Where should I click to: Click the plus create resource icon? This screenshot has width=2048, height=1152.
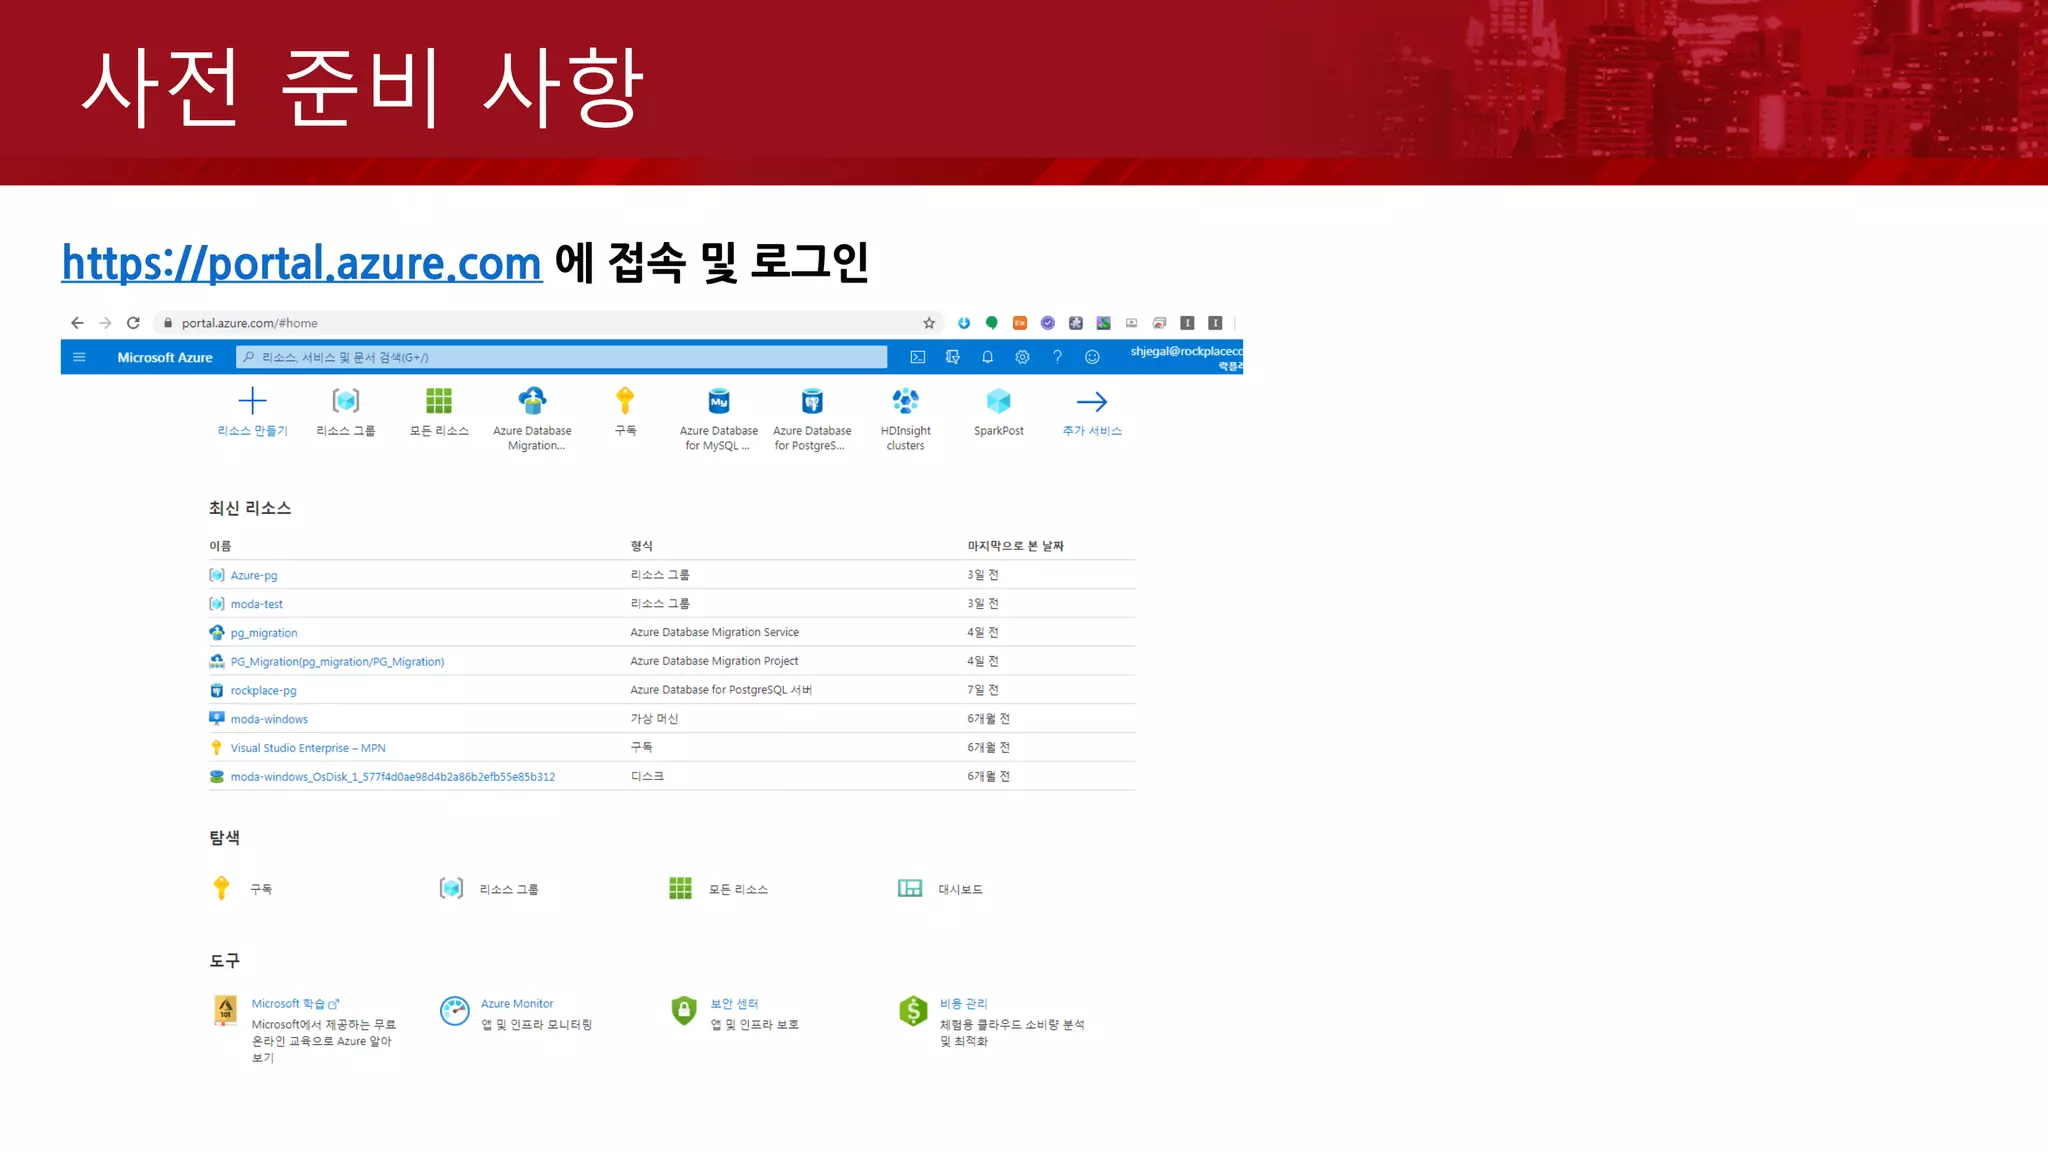click(252, 401)
